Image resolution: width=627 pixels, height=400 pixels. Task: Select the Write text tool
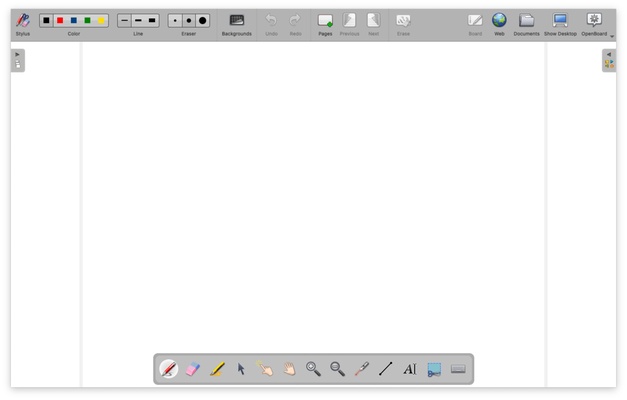pos(410,369)
